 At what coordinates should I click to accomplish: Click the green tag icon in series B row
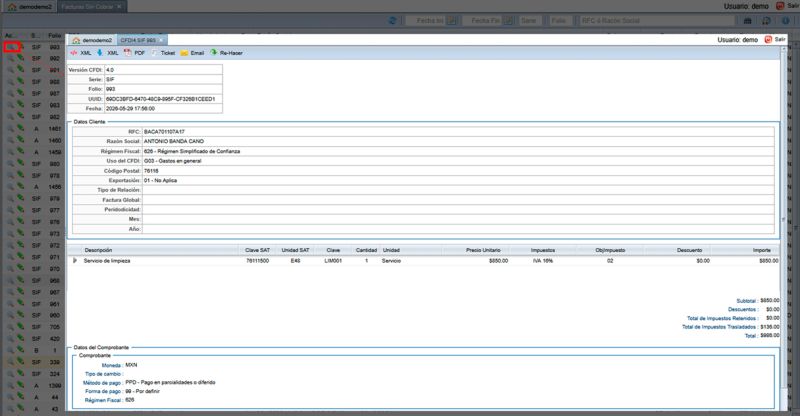click(x=20, y=350)
